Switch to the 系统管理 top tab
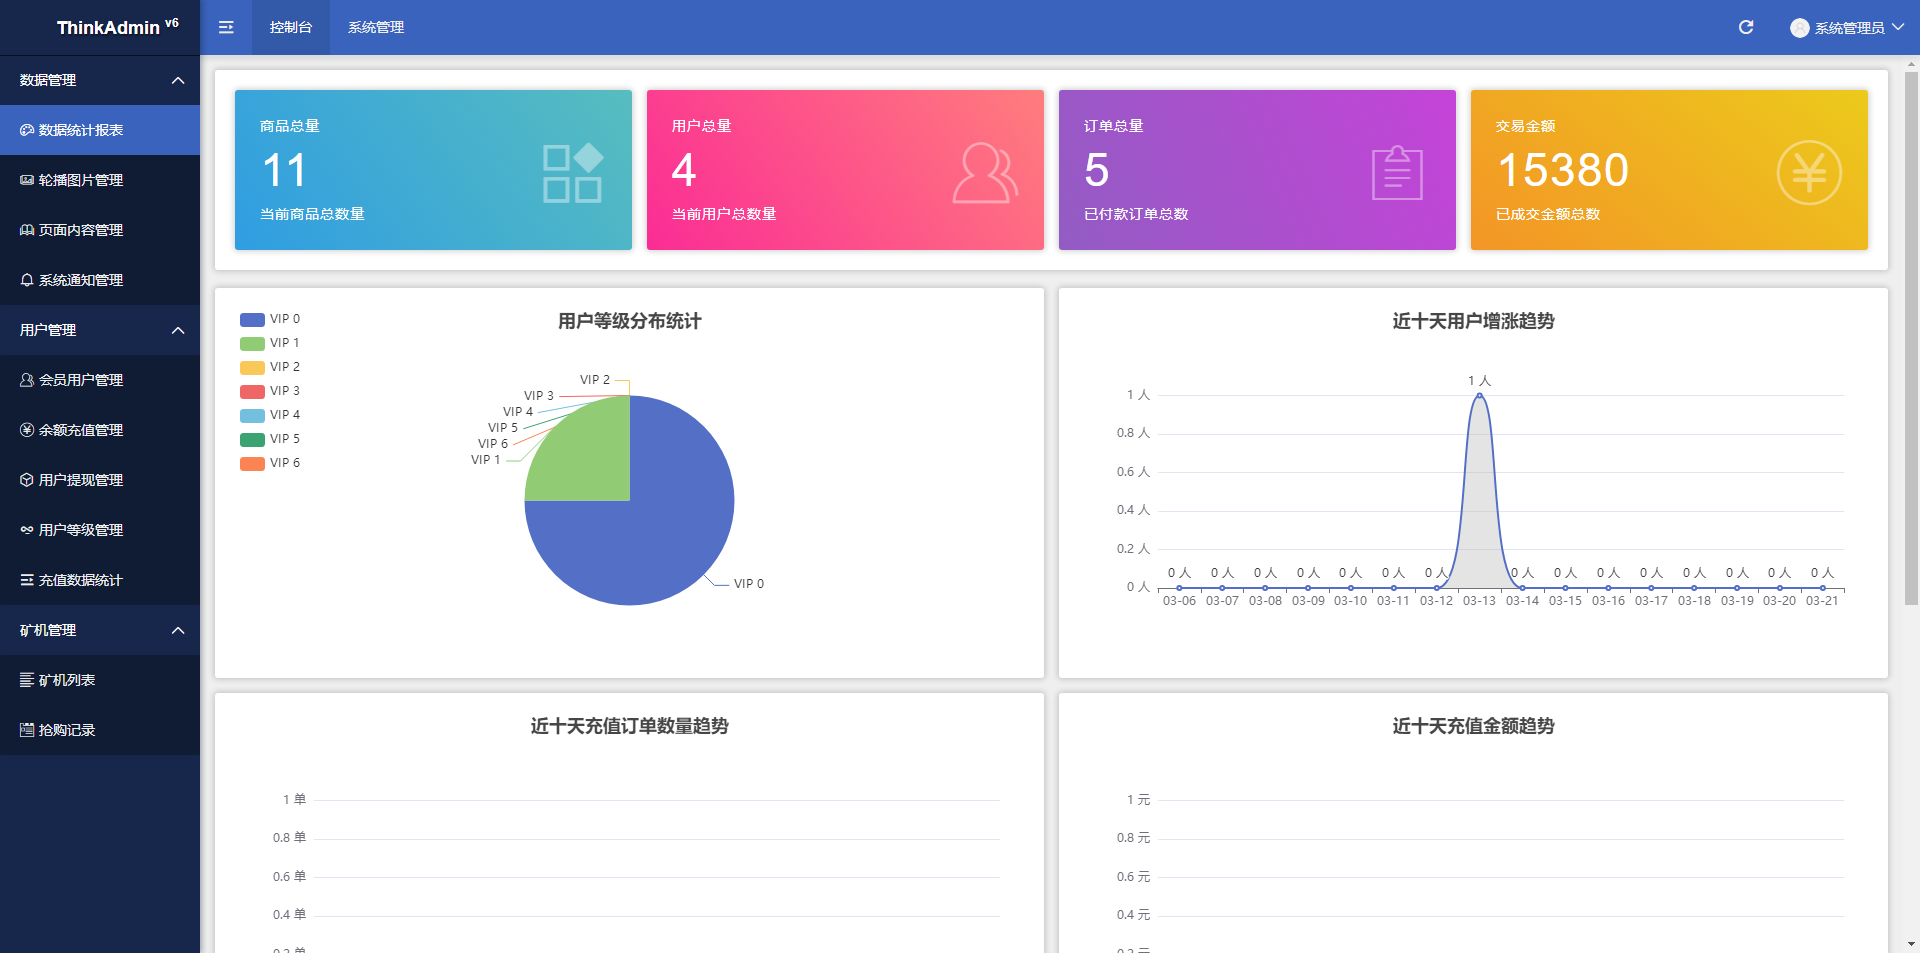The height and width of the screenshot is (953, 1920). click(x=376, y=27)
